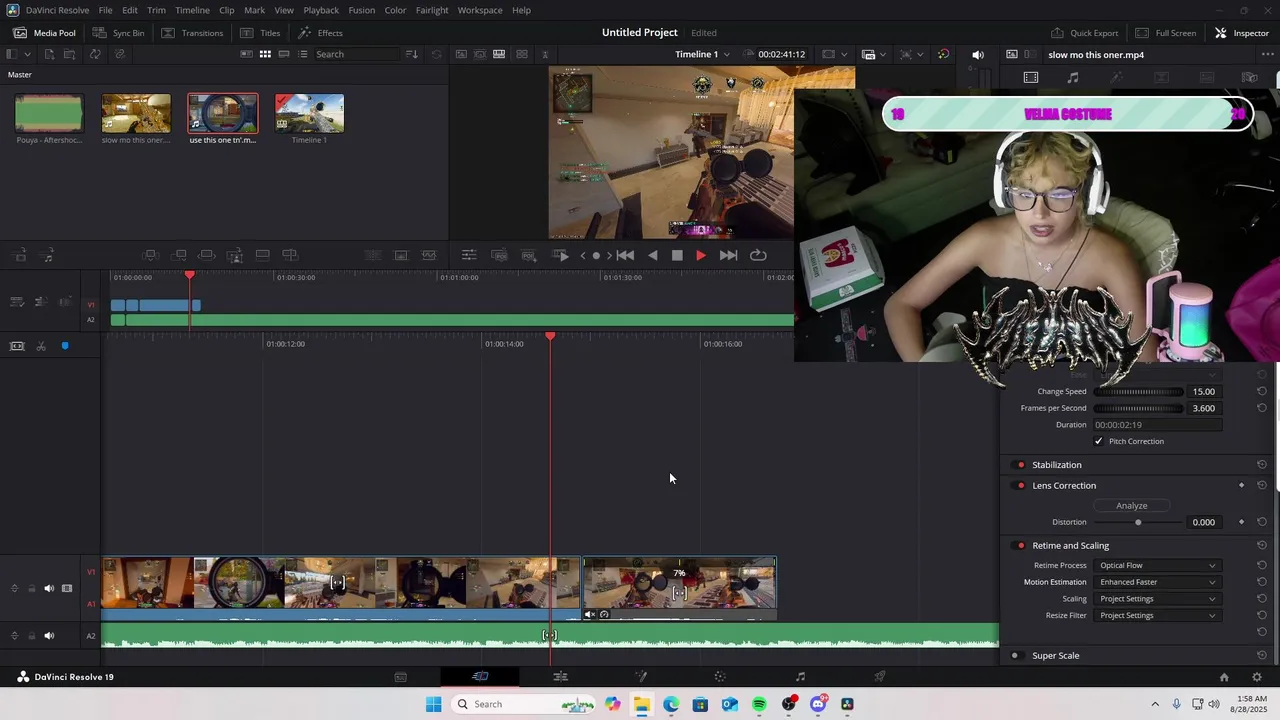Toggle the Lens Correction enable dot
This screenshot has height=720, width=1280.
click(x=1020, y=486)
